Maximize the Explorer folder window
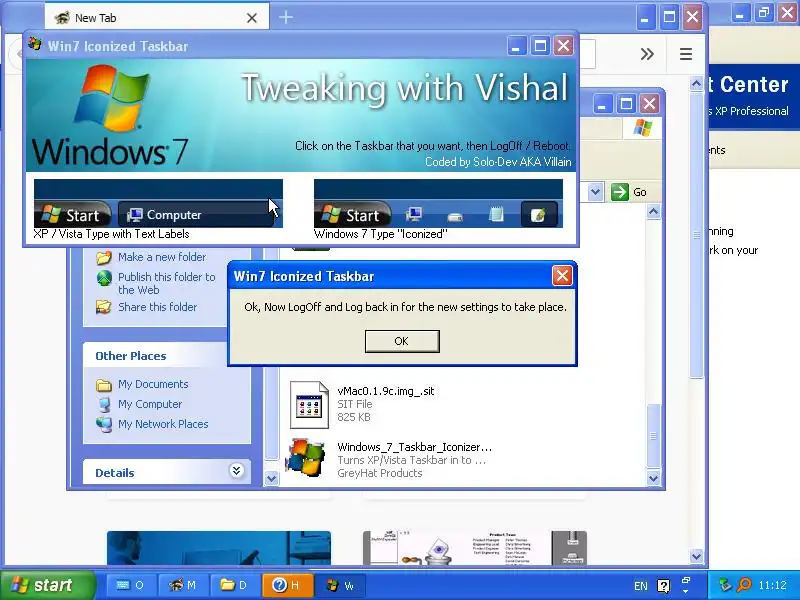 coord(626,104)
